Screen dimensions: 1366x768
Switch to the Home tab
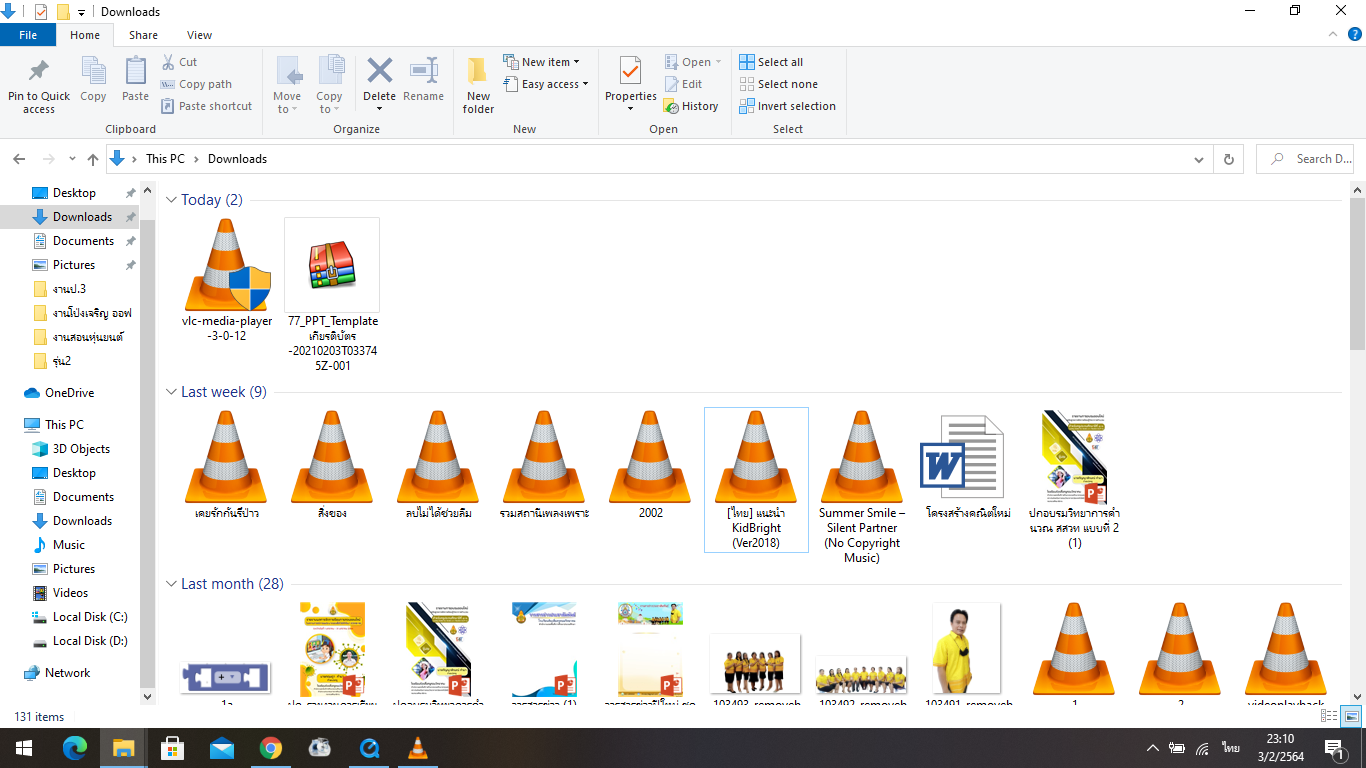point(85,35)
